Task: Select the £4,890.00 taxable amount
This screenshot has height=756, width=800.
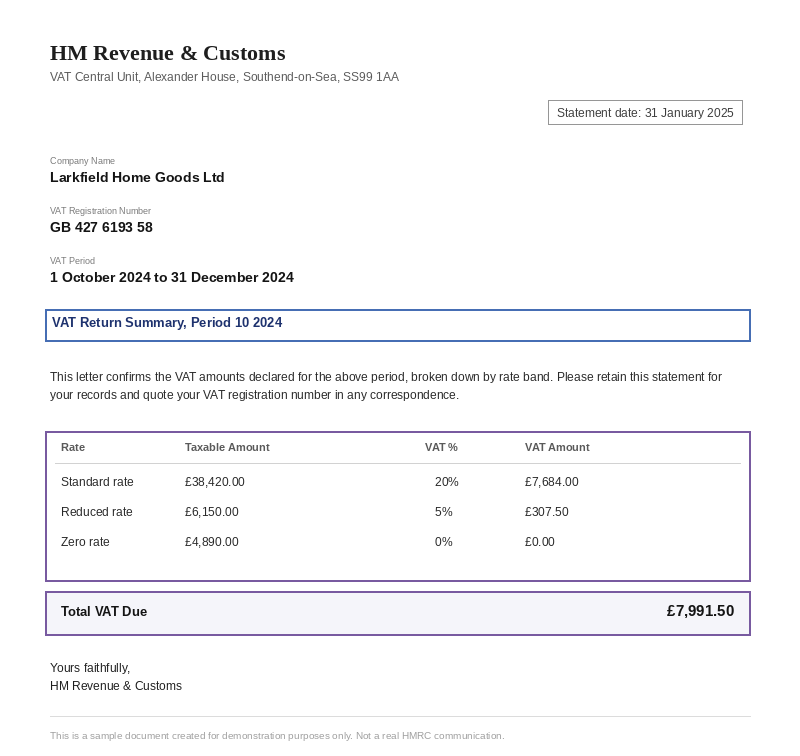Action: pos(211,542)
